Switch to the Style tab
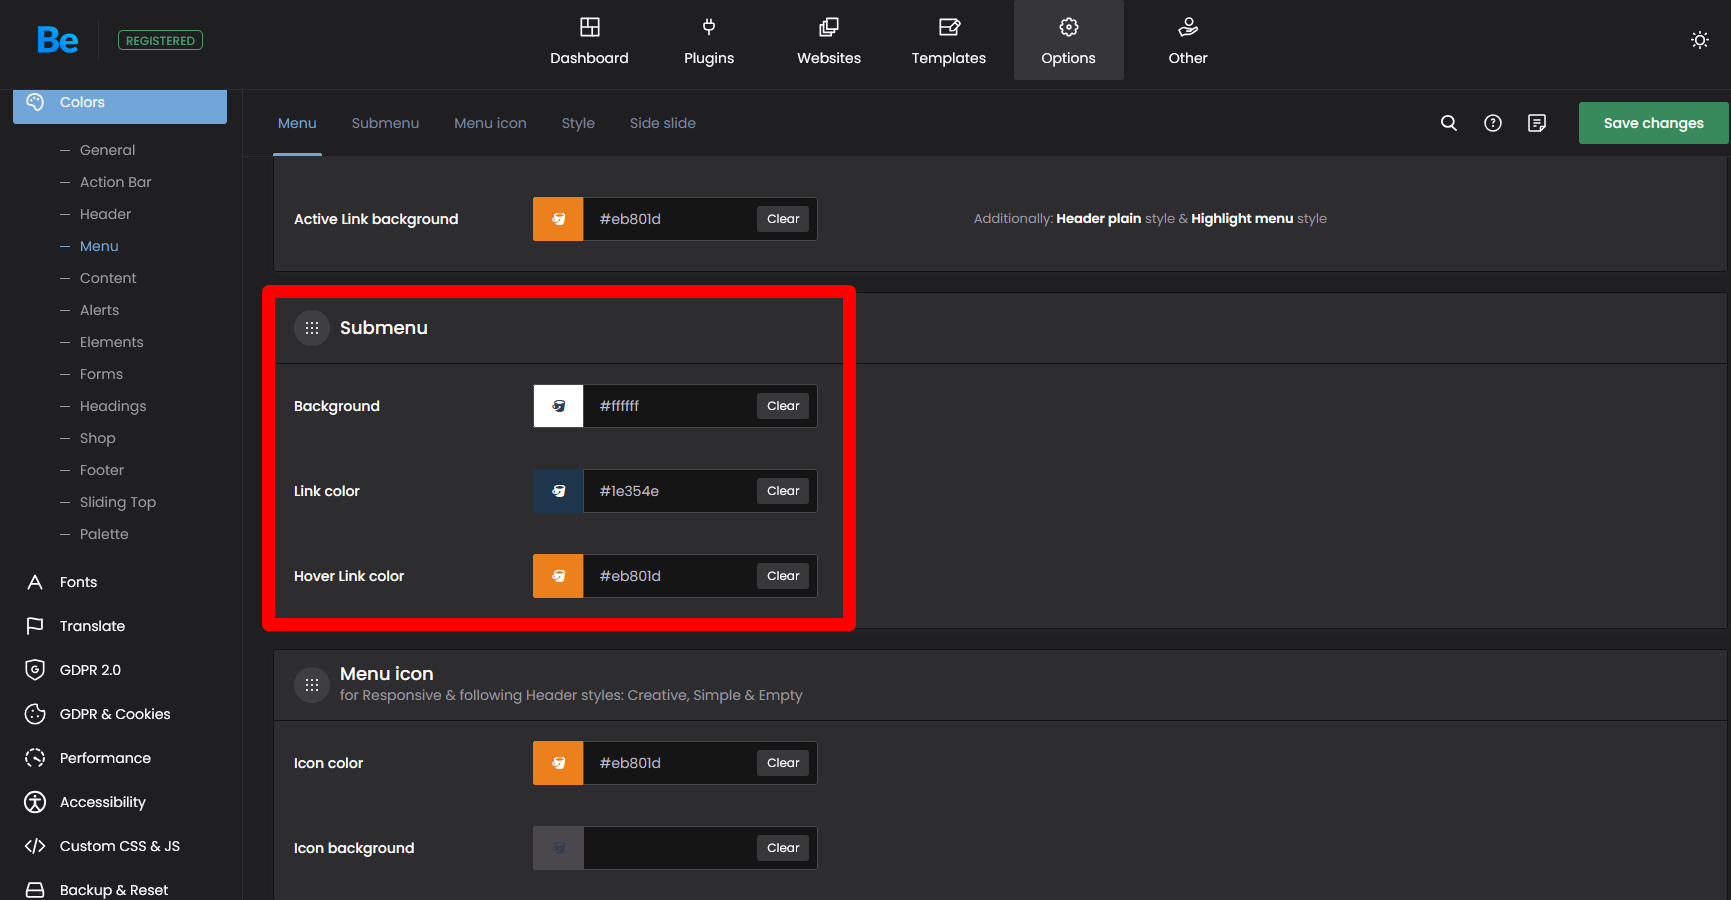Screen dimensions: 1731x900 click(x=577, y=123)
